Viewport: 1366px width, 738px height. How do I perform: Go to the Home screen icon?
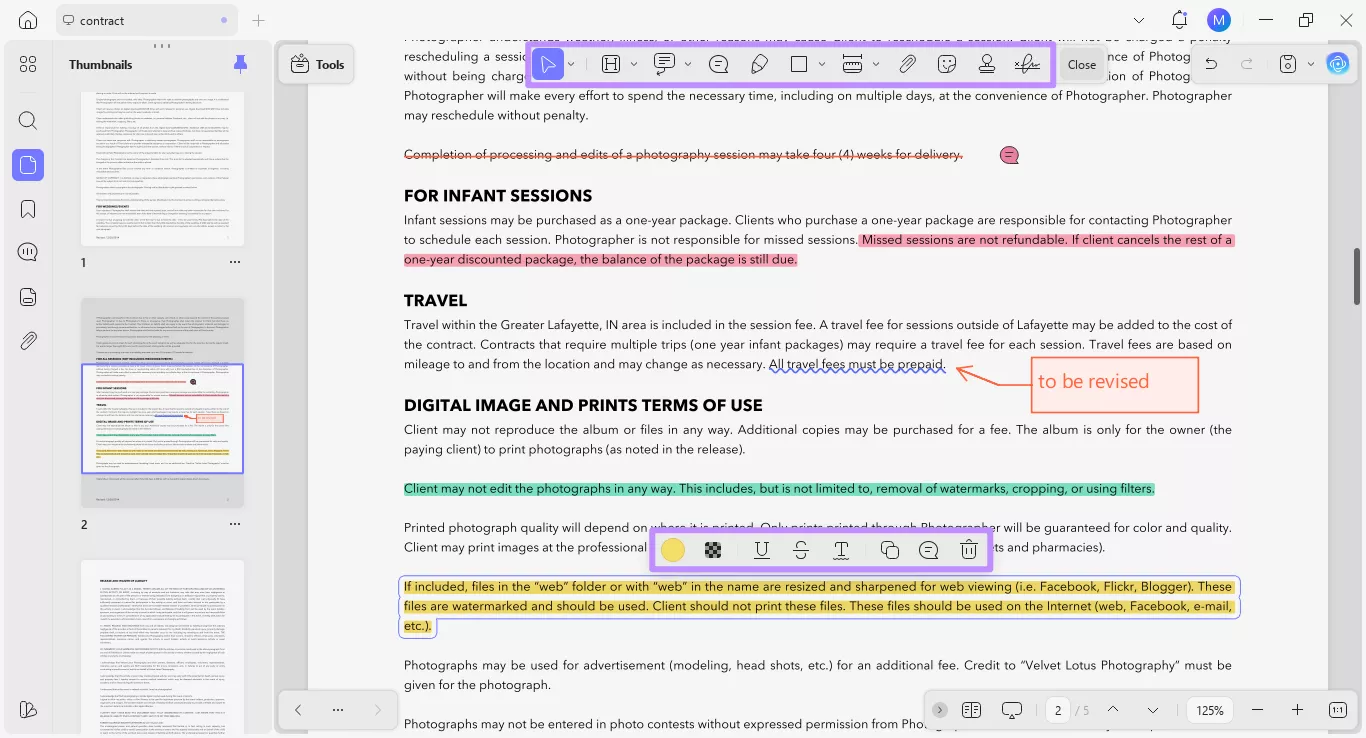(28, 20)
